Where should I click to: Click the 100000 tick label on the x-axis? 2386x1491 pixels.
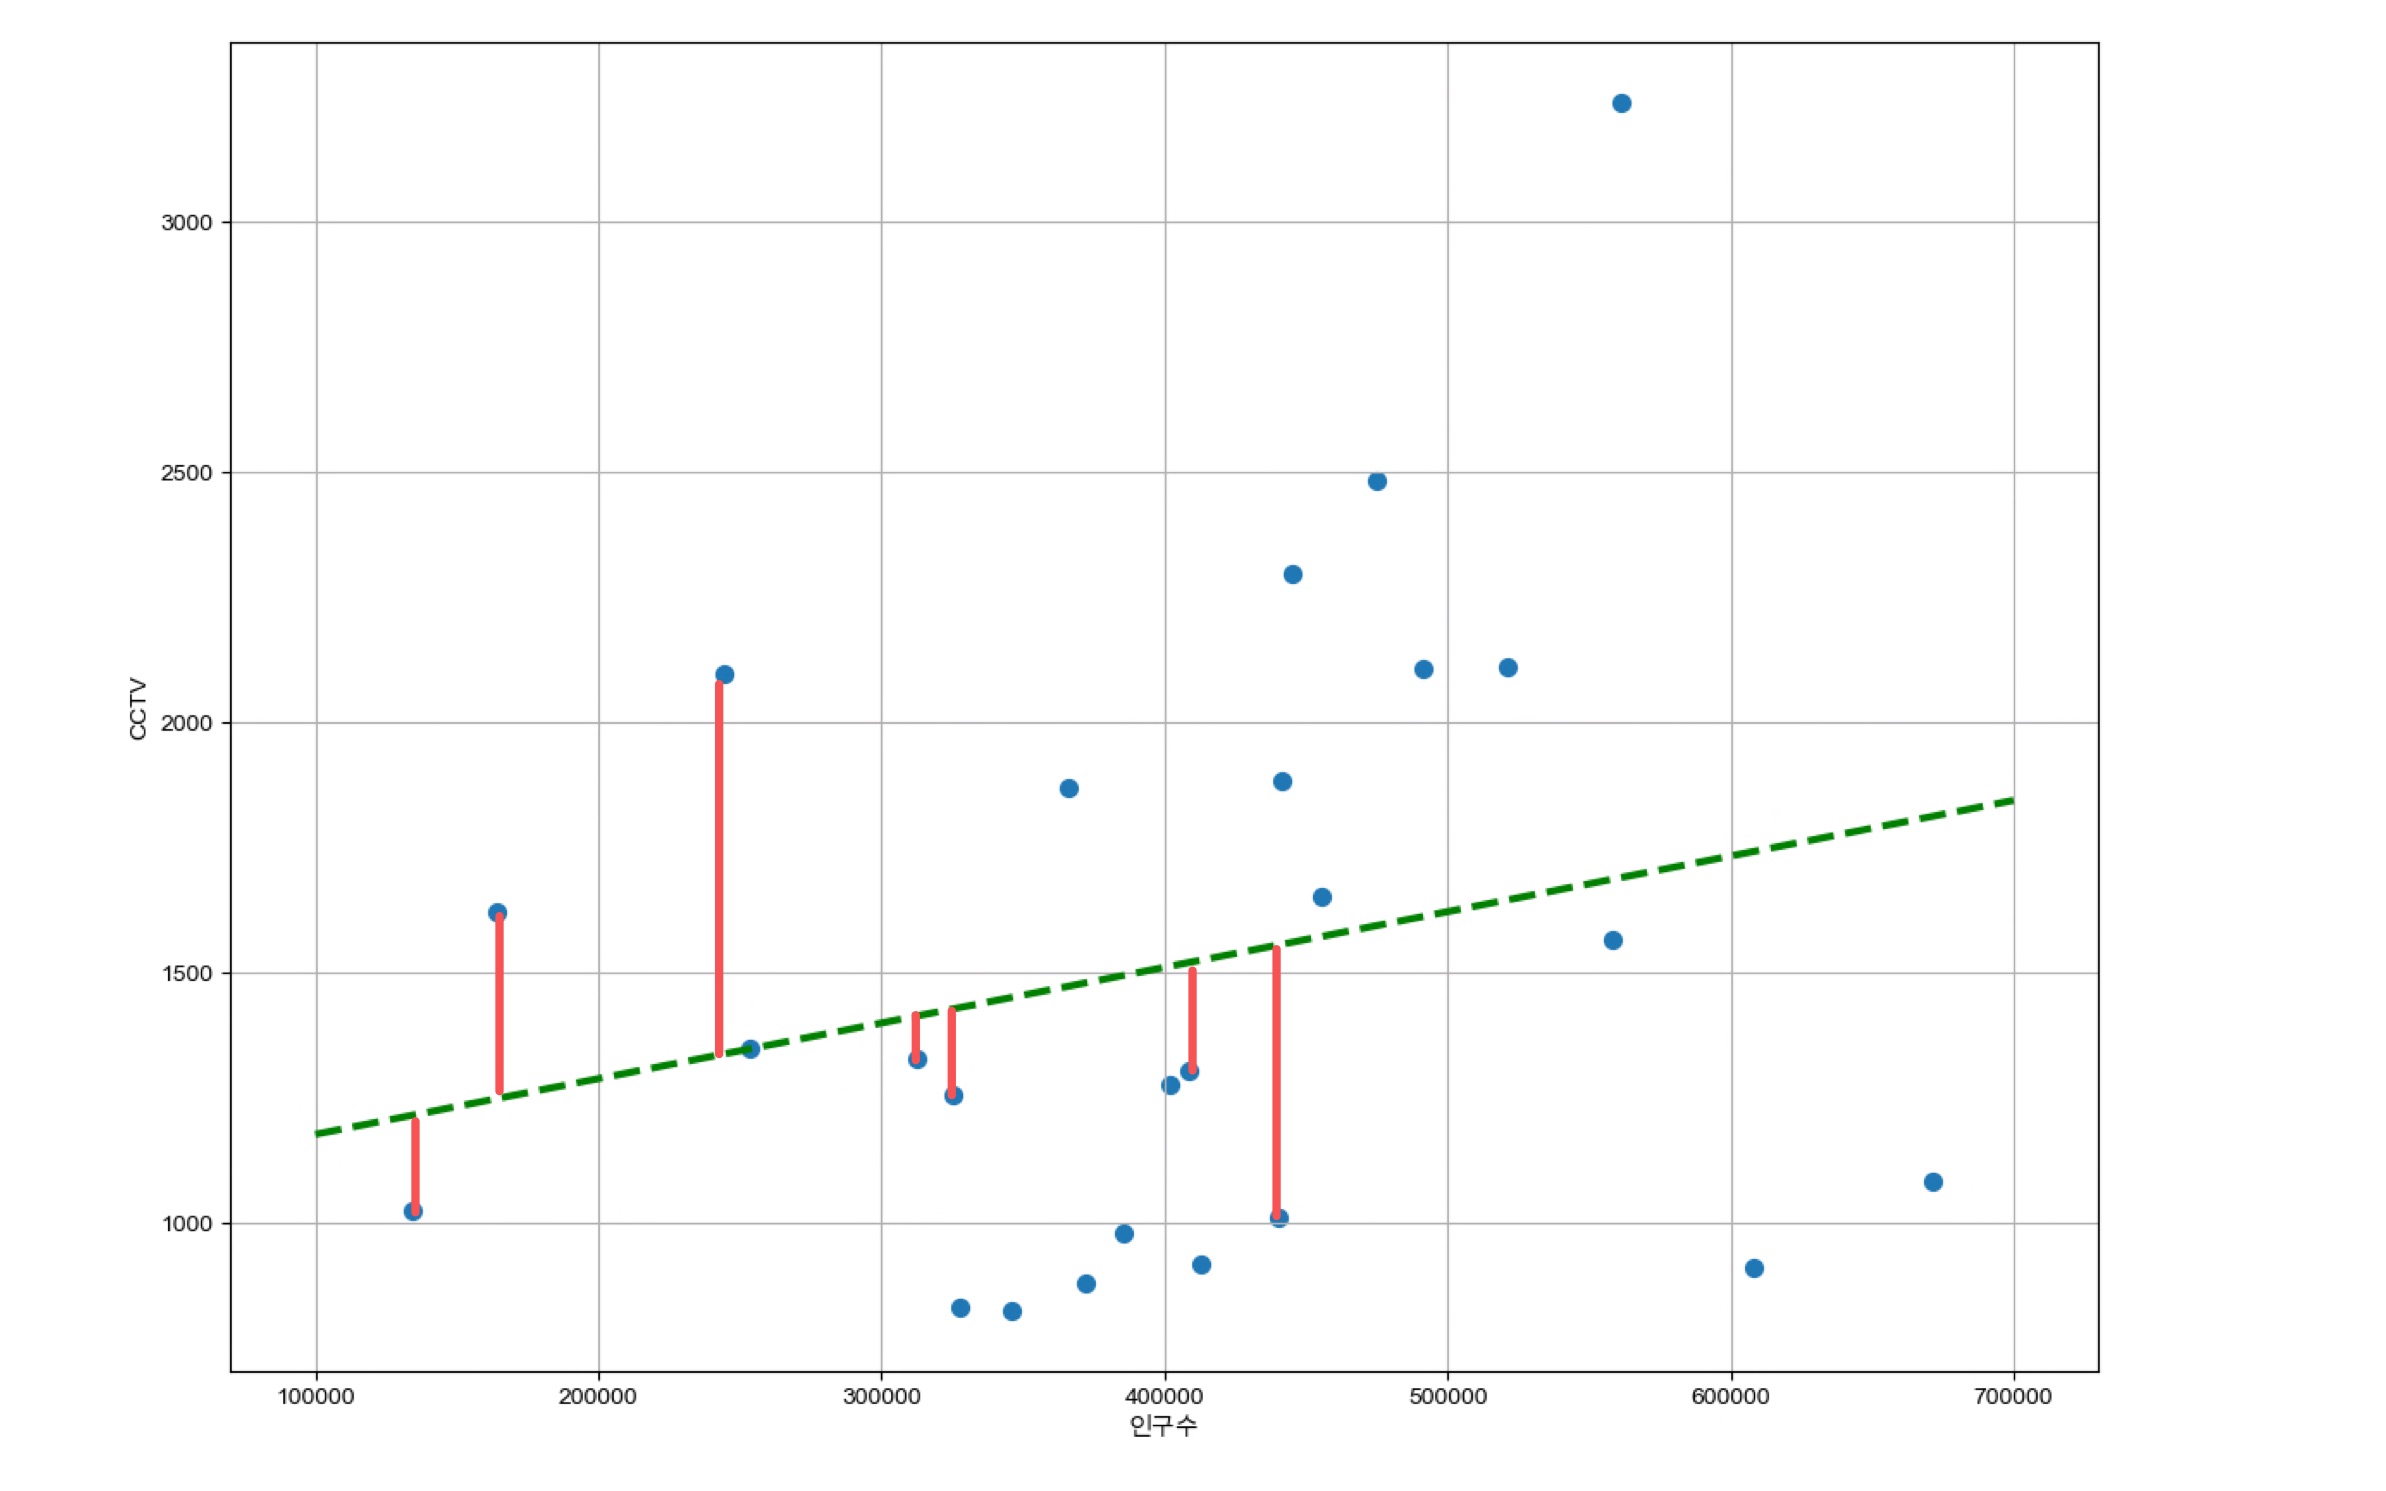316,1397
